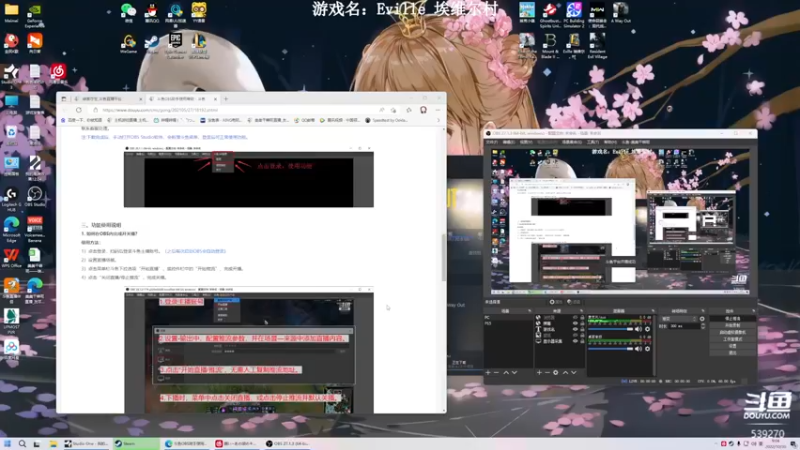Open the 编辑 (Edit) menu in OBS

point(509,142)
